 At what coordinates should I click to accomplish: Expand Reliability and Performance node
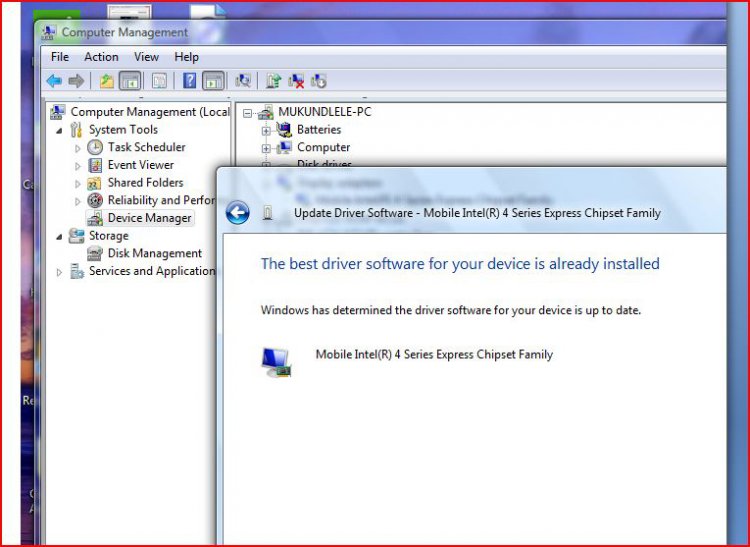[77, 201]
